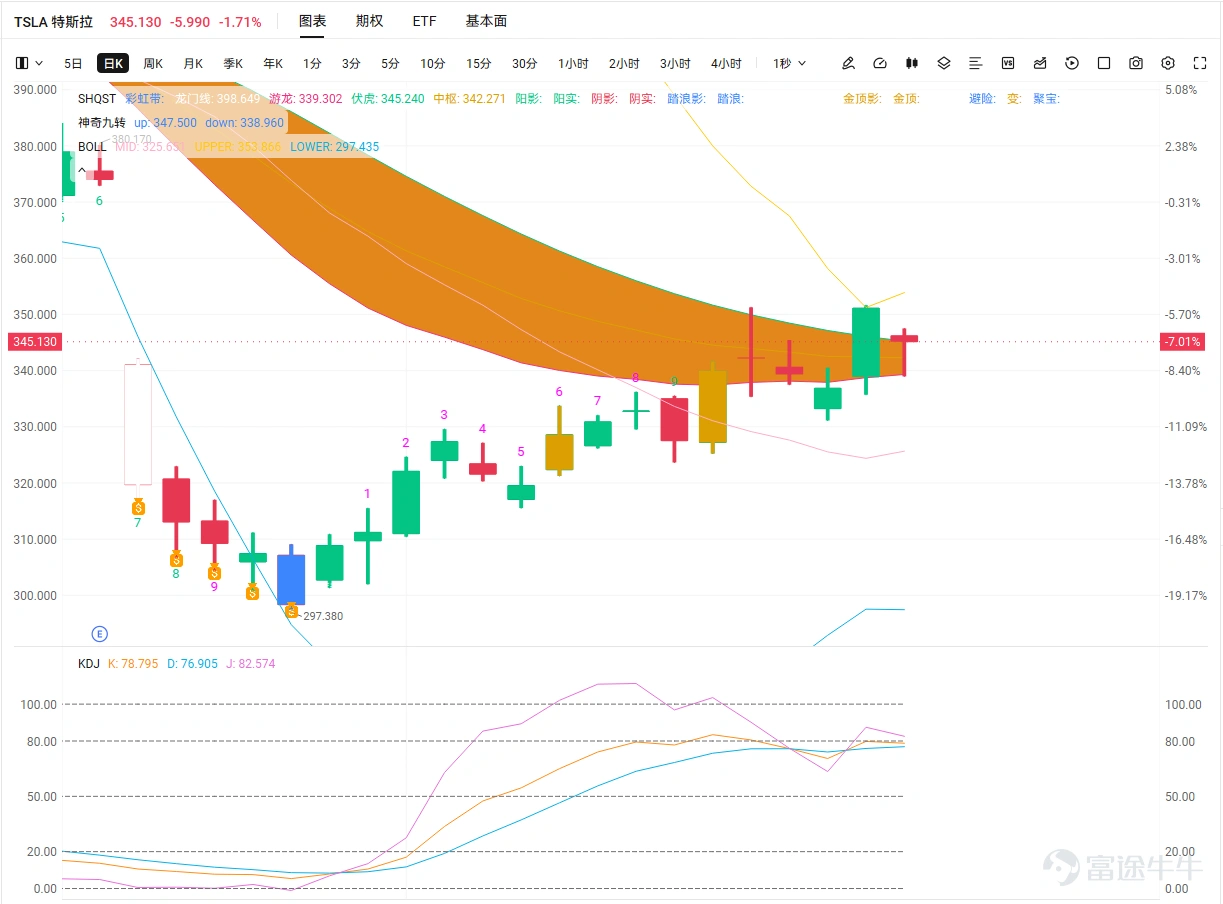Click the KDJ indicator label
The width and height of the screenshot is (1223, 904).
pos(89,663)
